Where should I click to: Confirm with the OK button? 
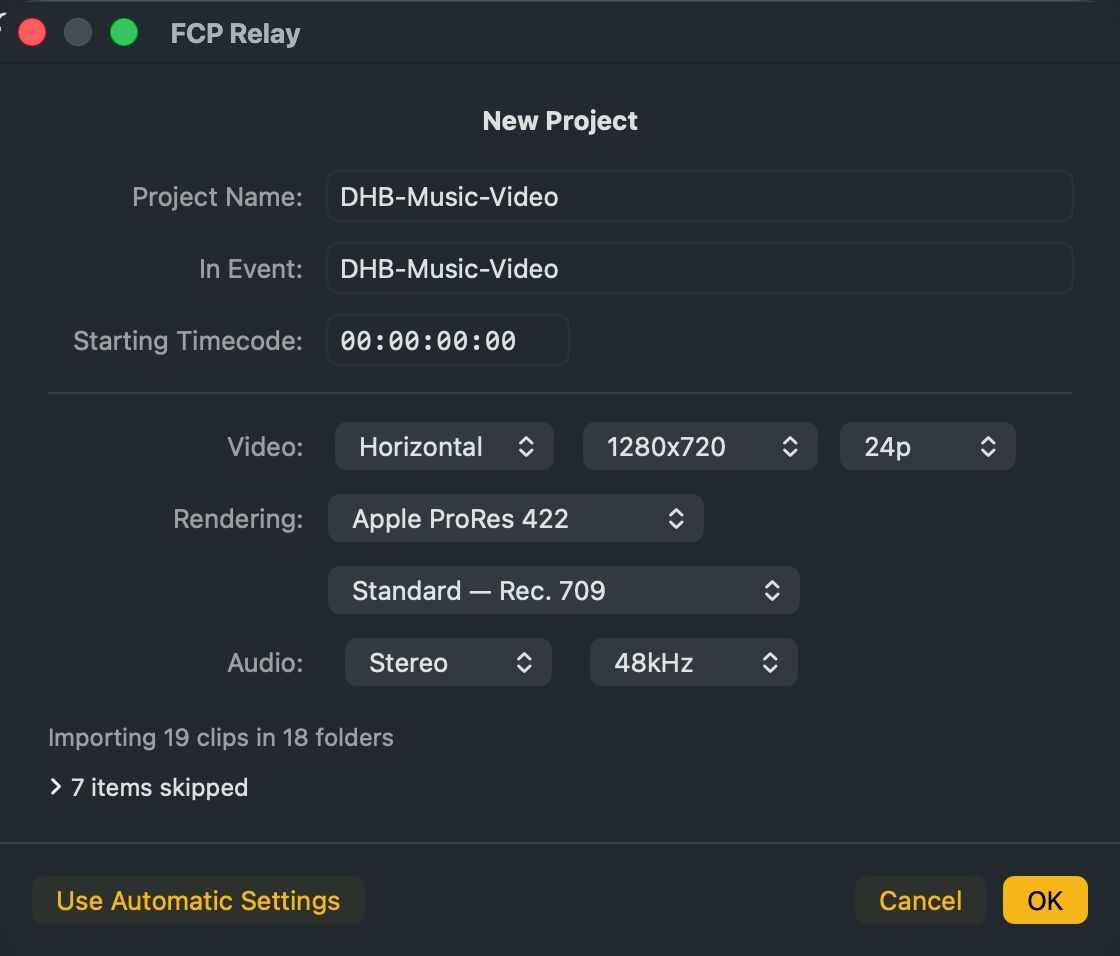[x=1045, y=900]
